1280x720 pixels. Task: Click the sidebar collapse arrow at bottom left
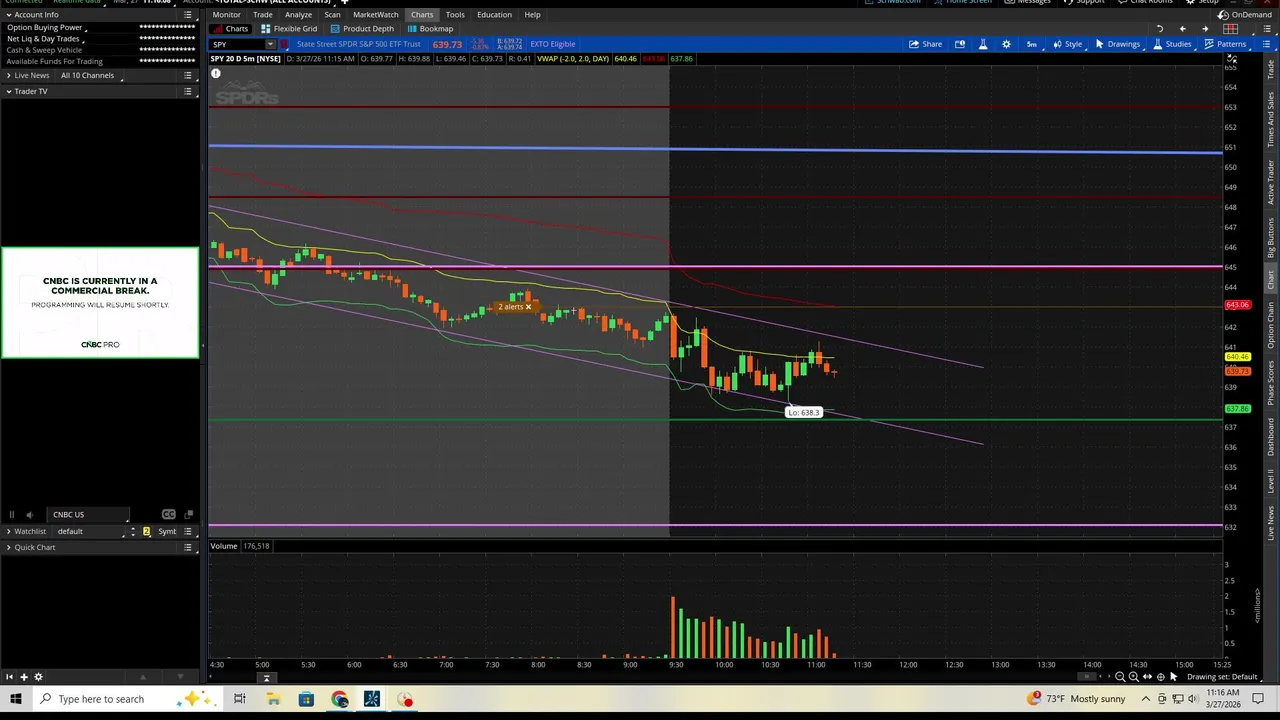tap(9, 677)
